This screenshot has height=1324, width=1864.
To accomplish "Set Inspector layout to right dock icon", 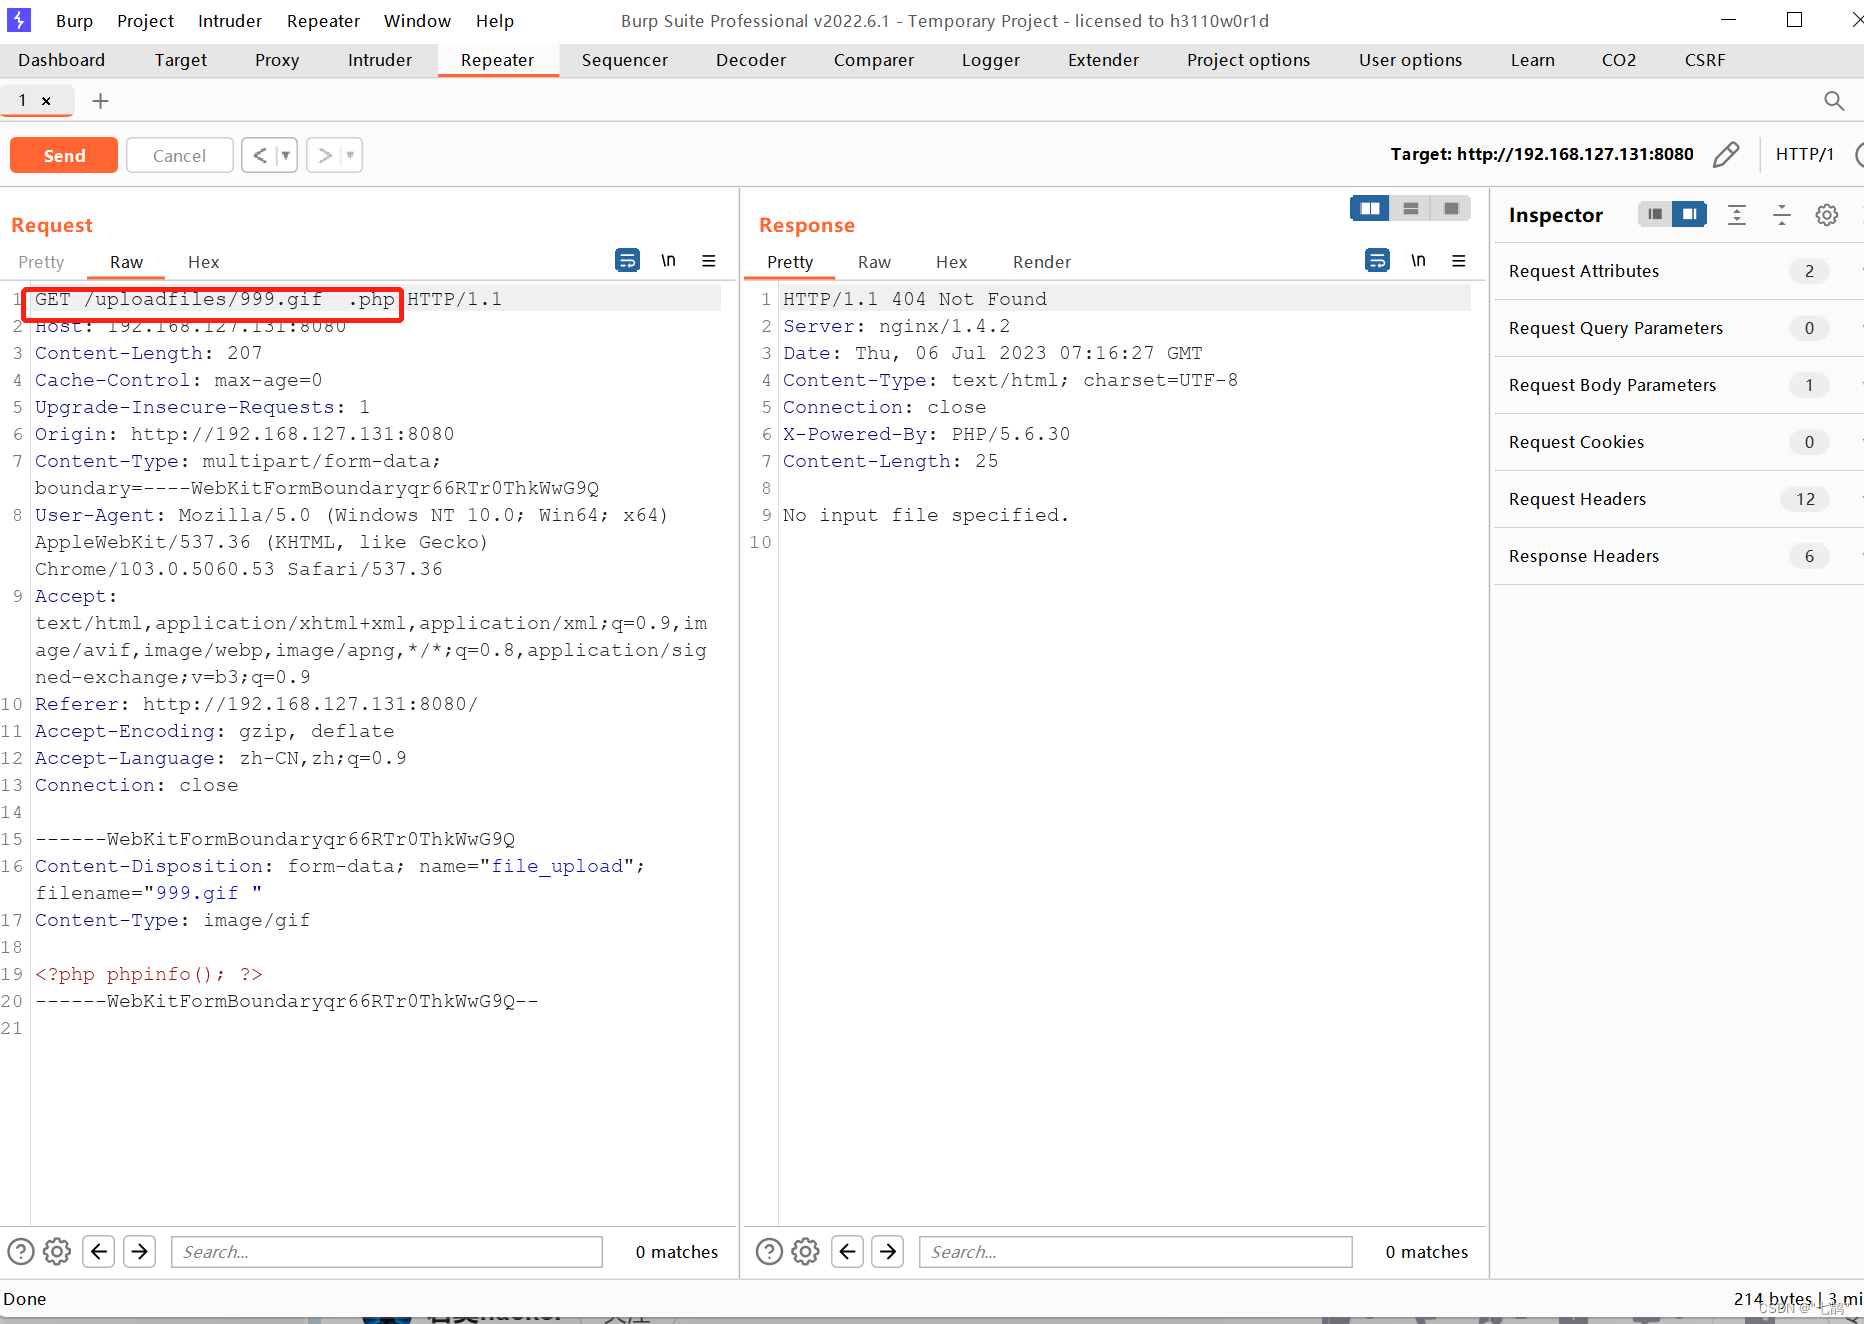I will [x=1690, y=214].
